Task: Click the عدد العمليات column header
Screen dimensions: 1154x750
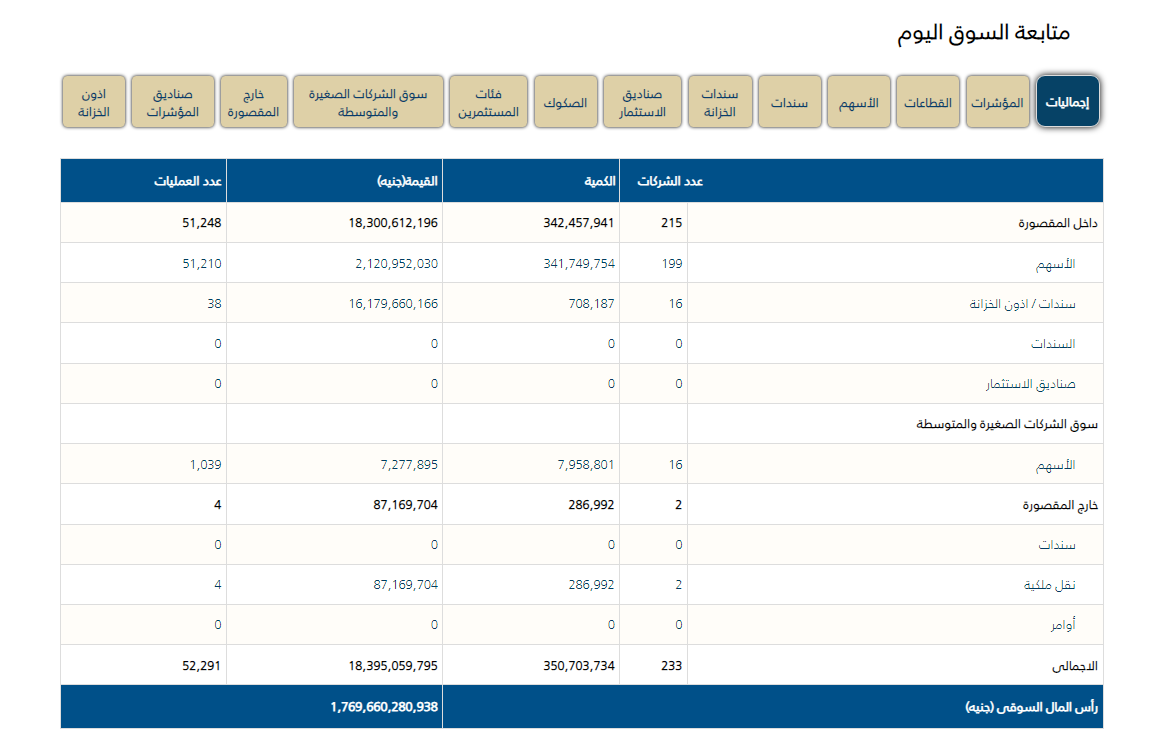Action: [187, 182]
